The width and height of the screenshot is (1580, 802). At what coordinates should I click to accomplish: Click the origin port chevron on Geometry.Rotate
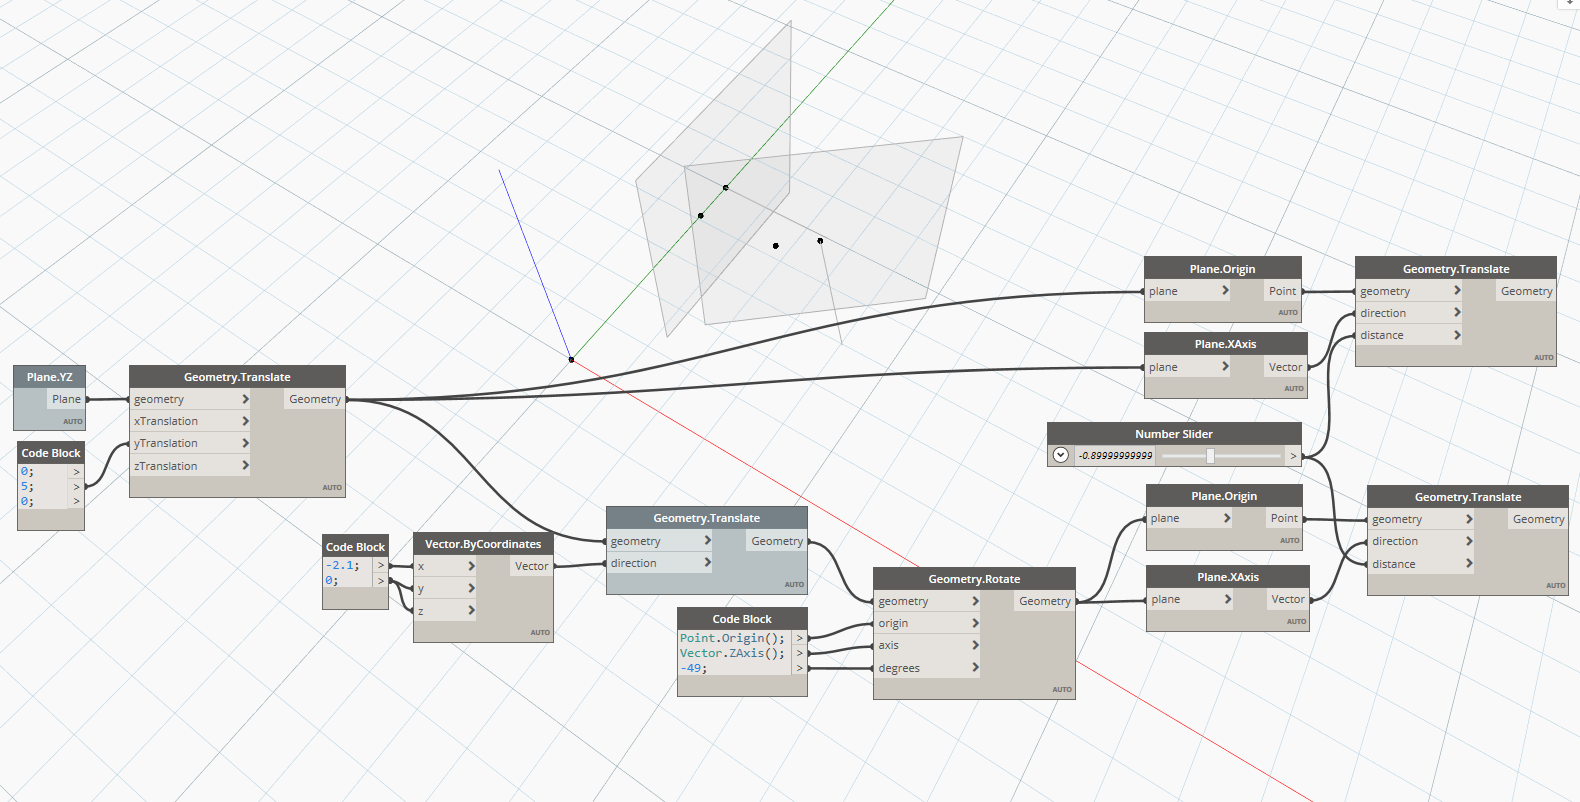click(975, 623)
